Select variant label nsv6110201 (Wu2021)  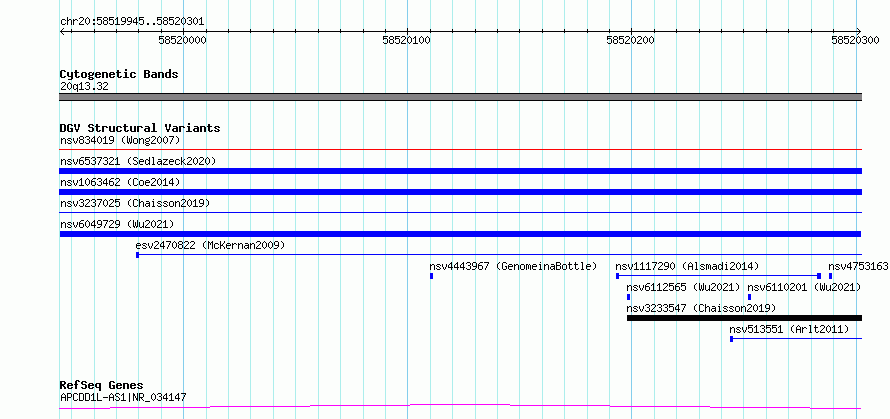point(804,287)
